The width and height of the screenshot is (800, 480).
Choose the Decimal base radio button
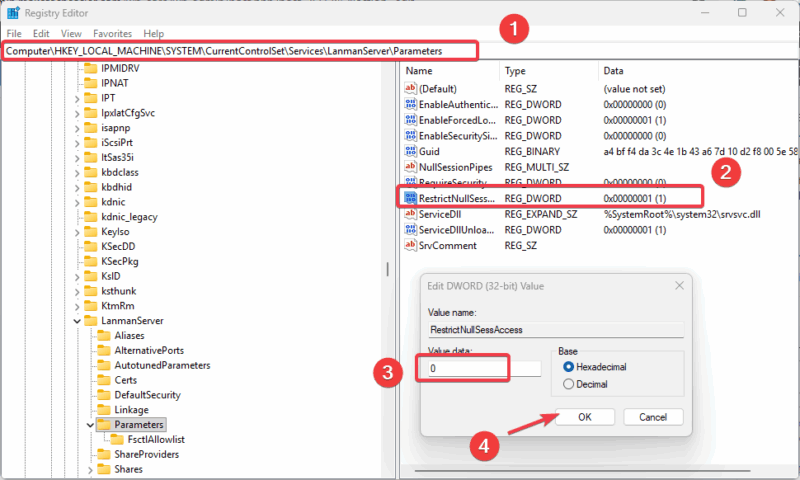(x=570, y=384)
